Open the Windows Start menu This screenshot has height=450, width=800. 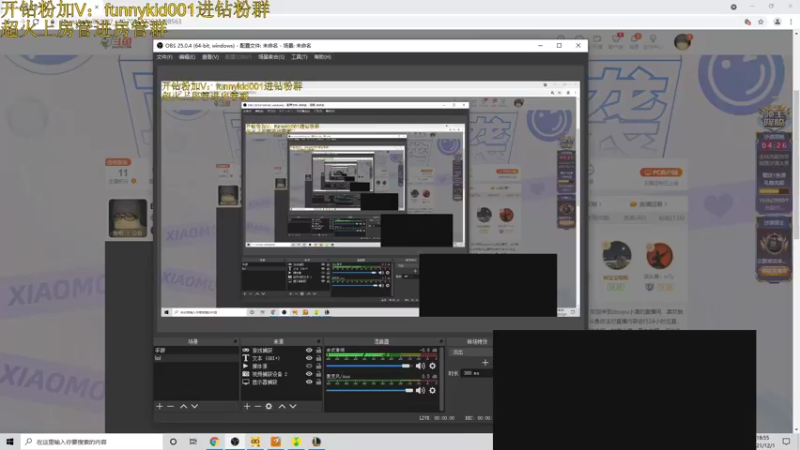(10, 441)
